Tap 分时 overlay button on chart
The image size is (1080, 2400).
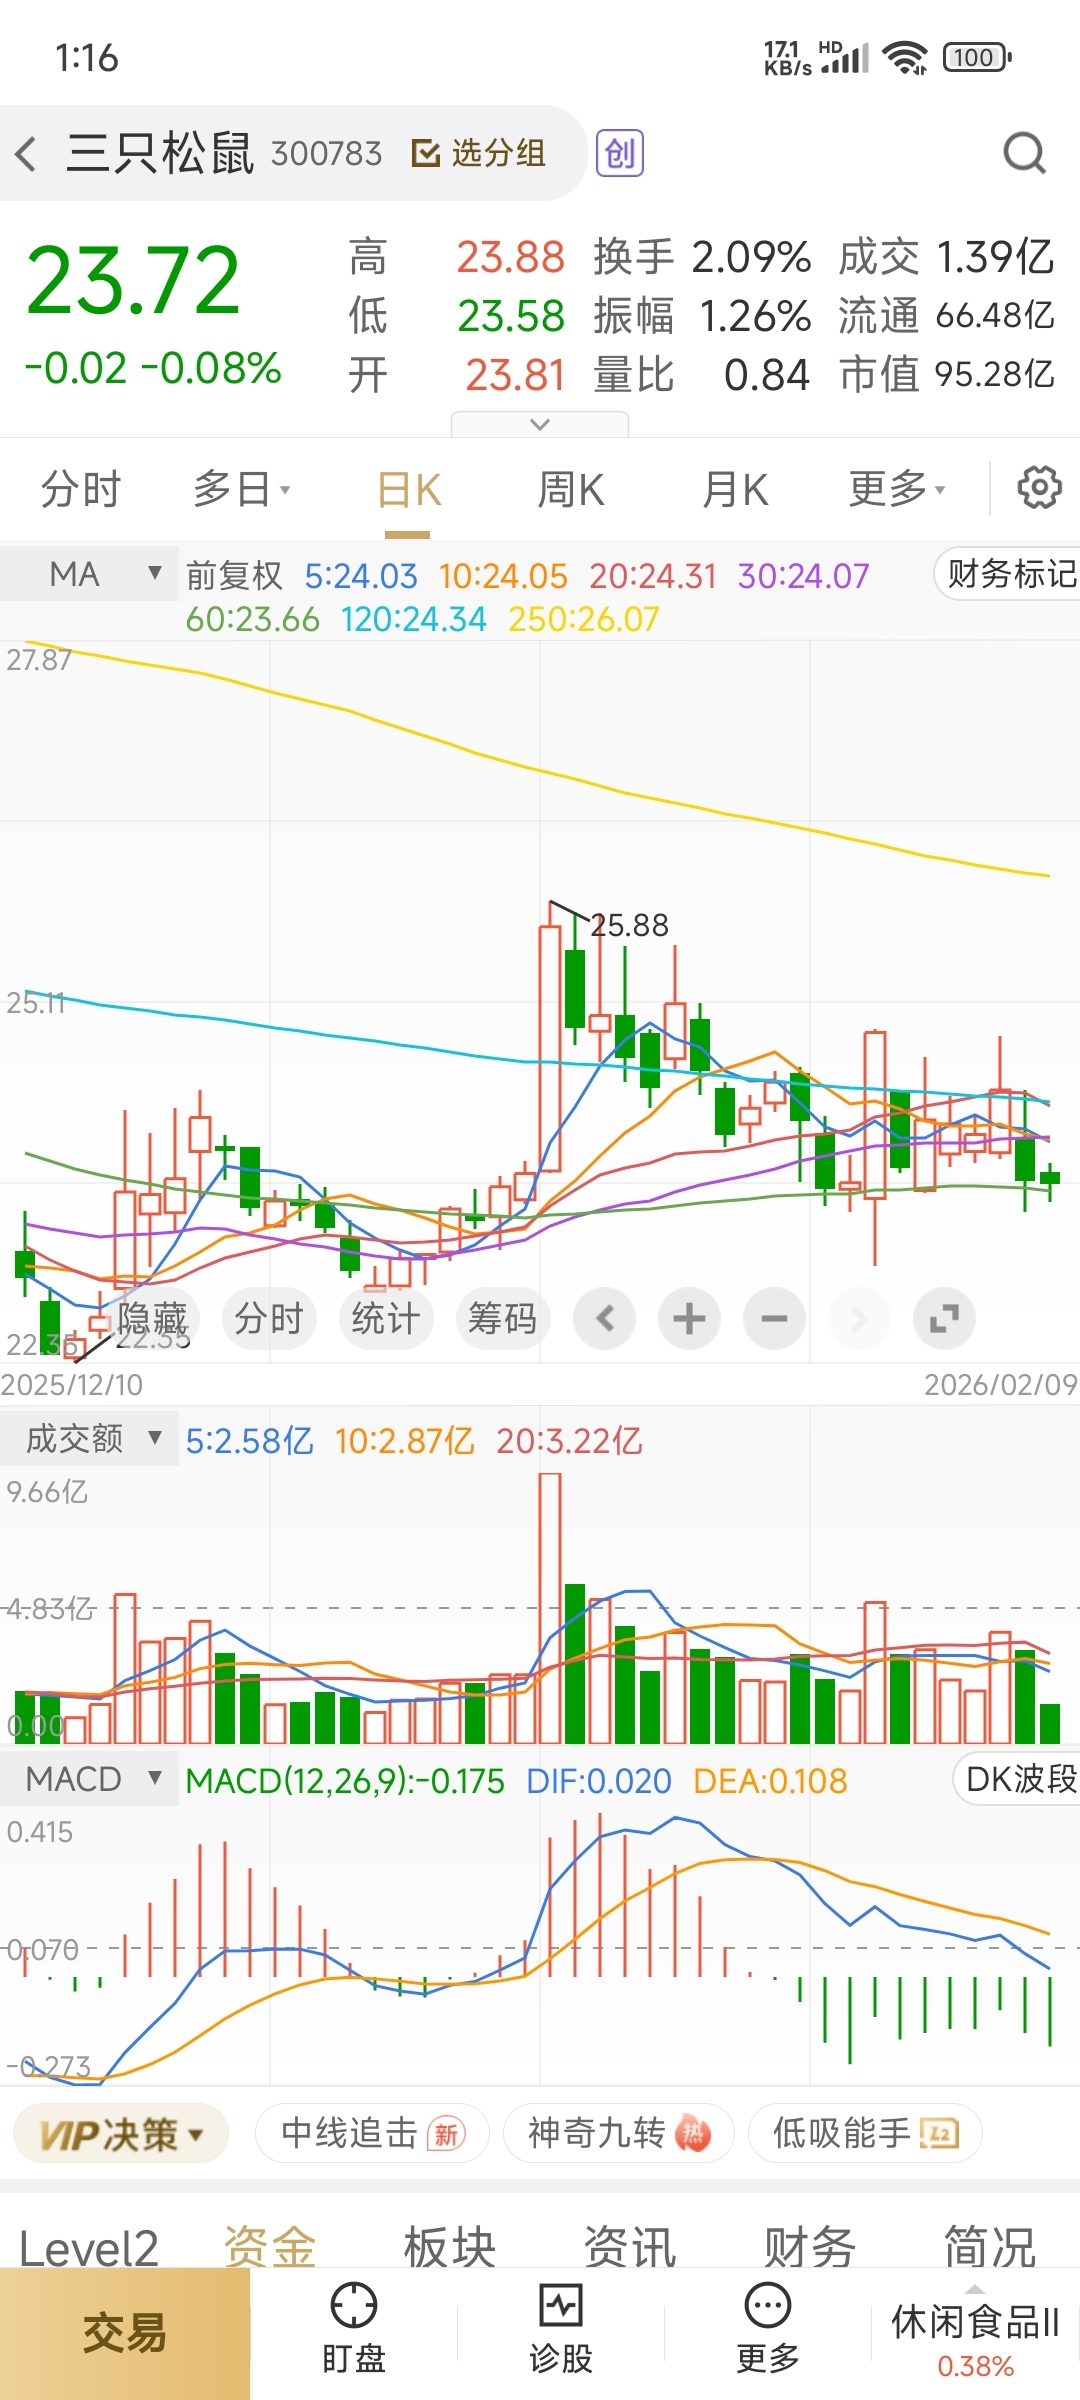(x=268, y=1318)
